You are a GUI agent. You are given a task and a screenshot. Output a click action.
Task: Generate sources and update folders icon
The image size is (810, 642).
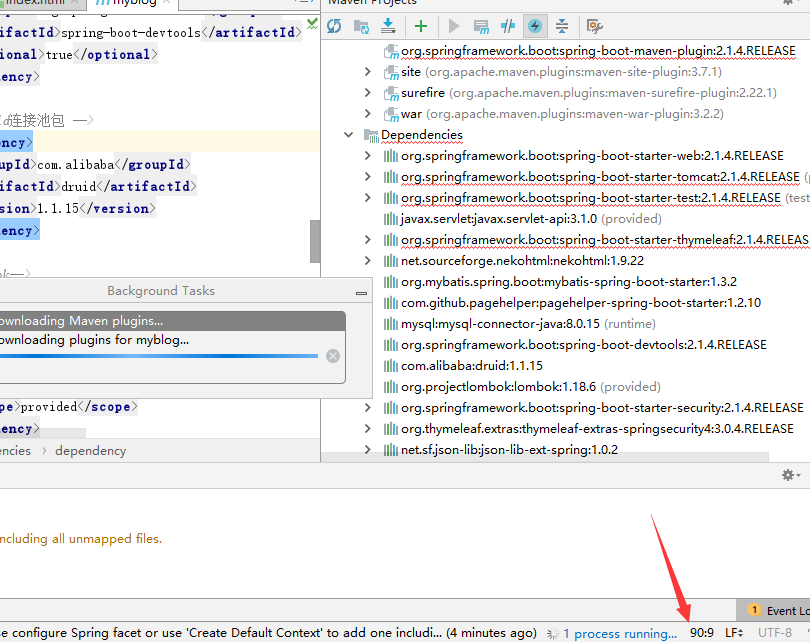click(361, 26)
